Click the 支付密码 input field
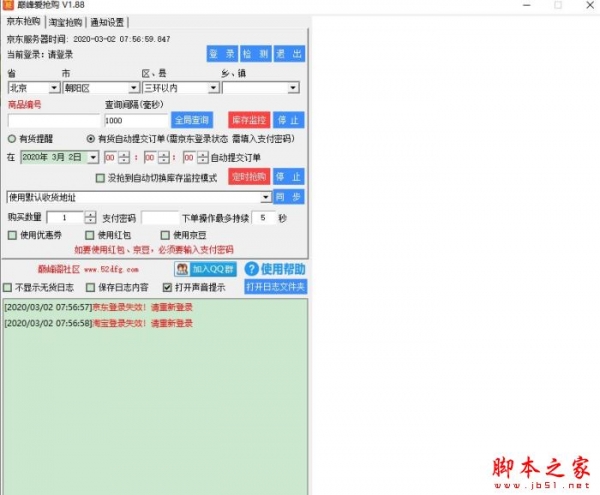This screenshot has width=600, height=495. coord(160,218)
